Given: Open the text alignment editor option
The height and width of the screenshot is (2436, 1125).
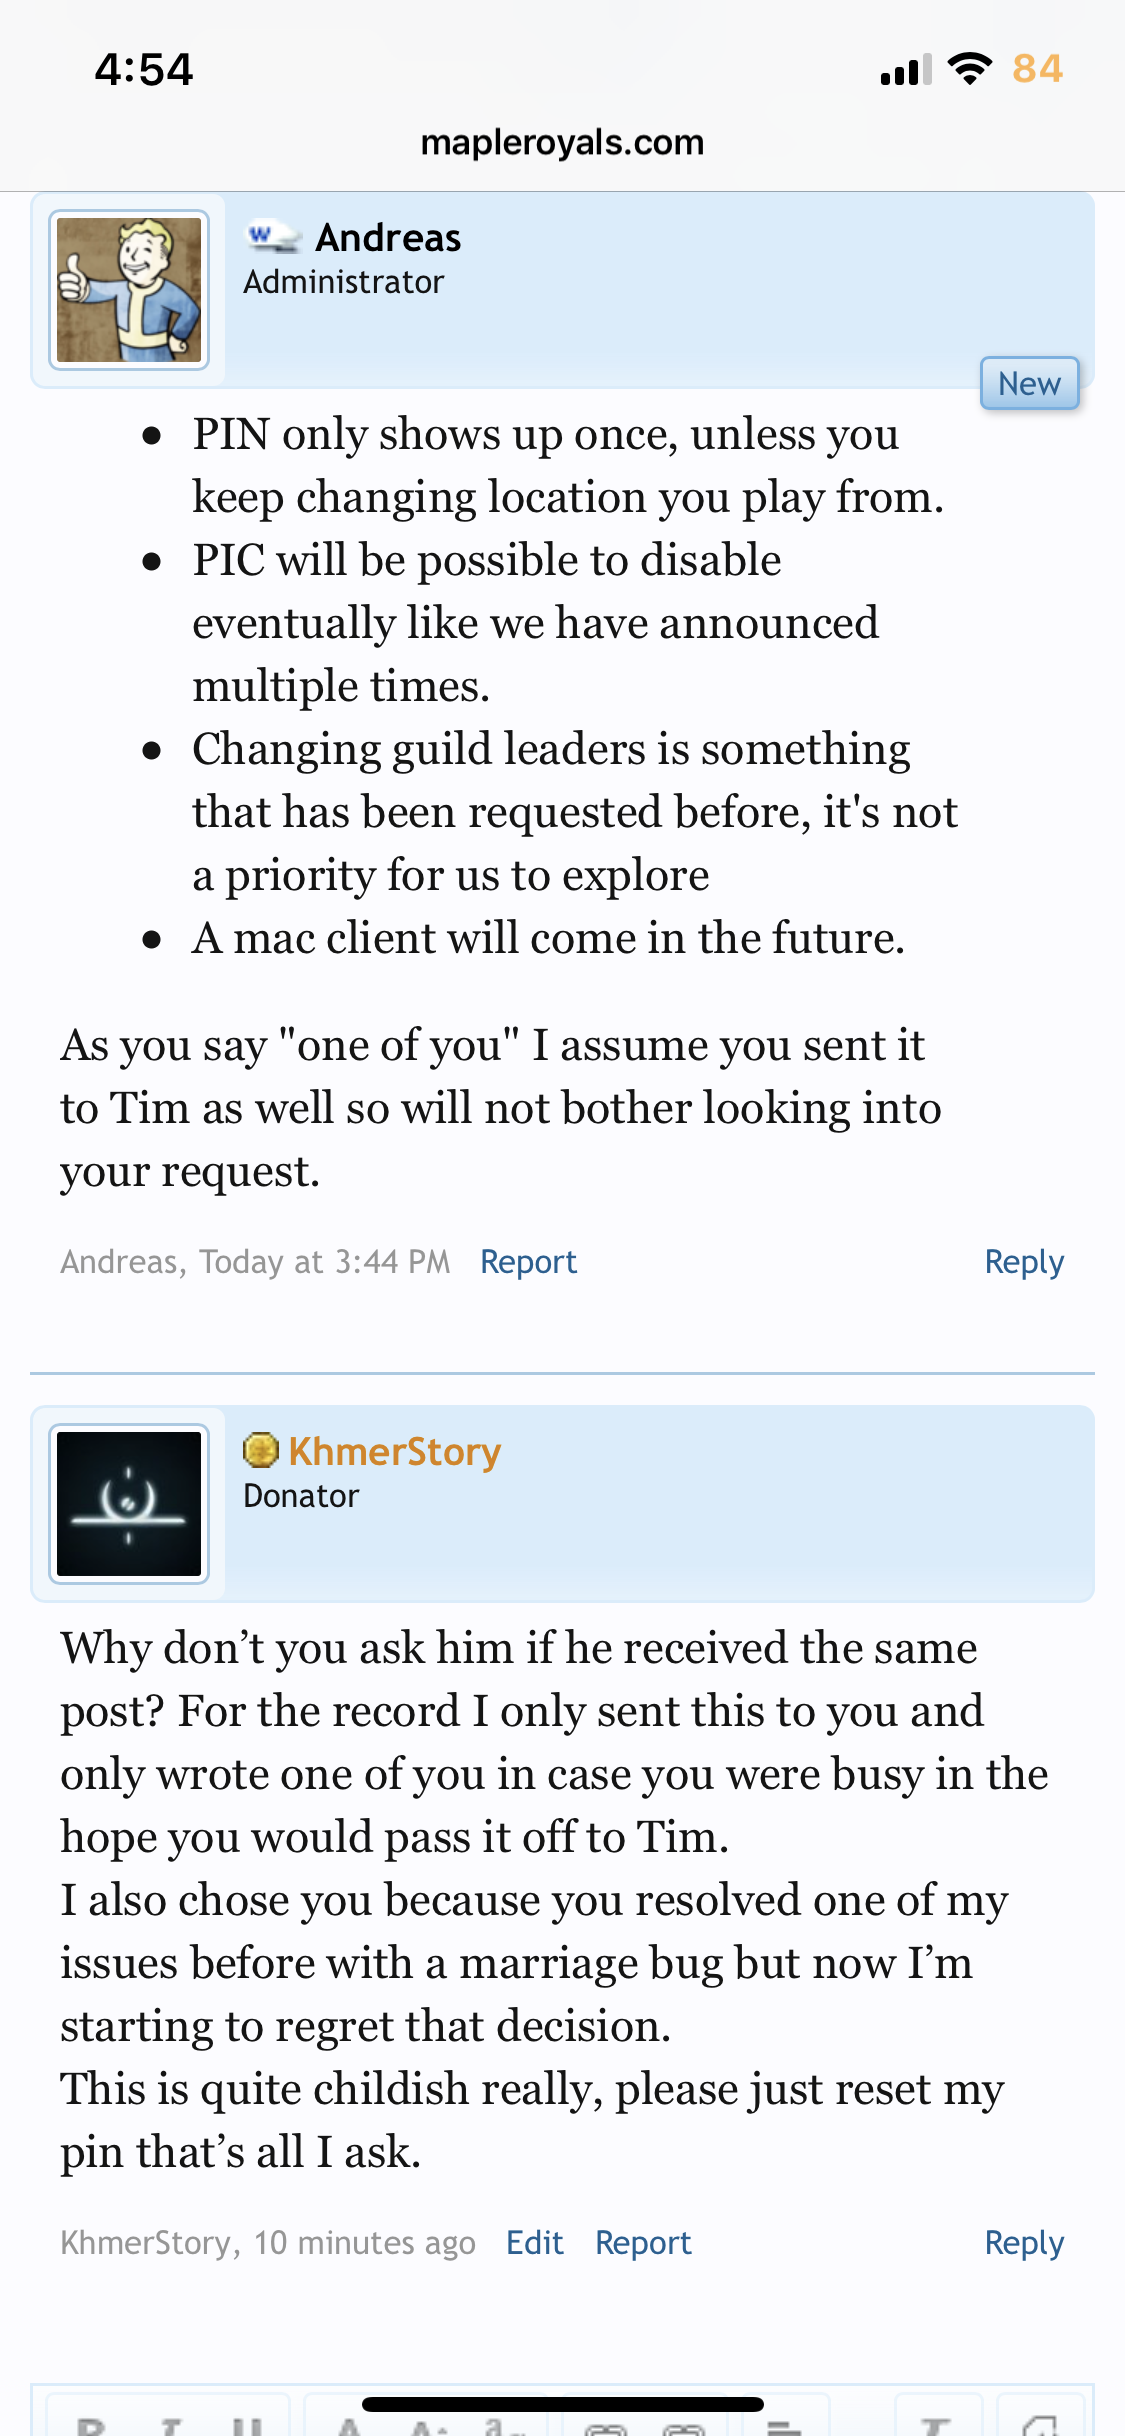Looking at the screenshot, I should pyautogui.click(x=785, y=2423).
